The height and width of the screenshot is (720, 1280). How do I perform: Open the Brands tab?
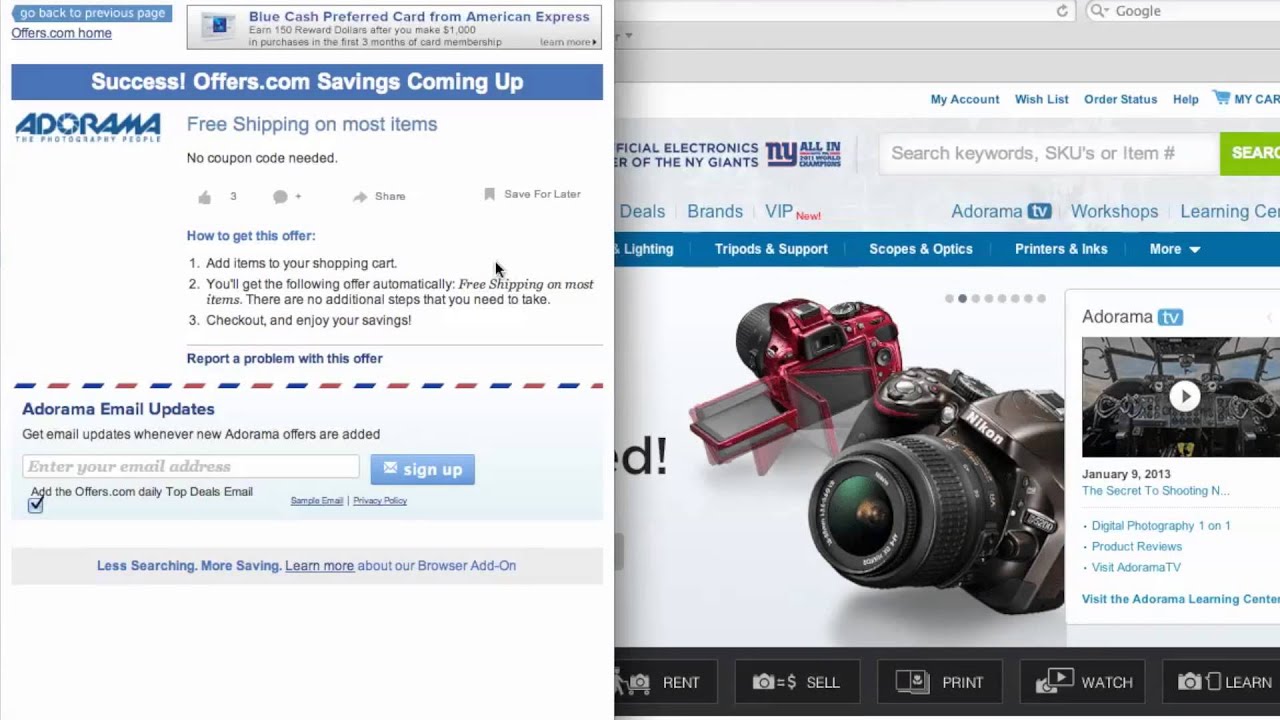pyautogui.click(x=715, y=211)
